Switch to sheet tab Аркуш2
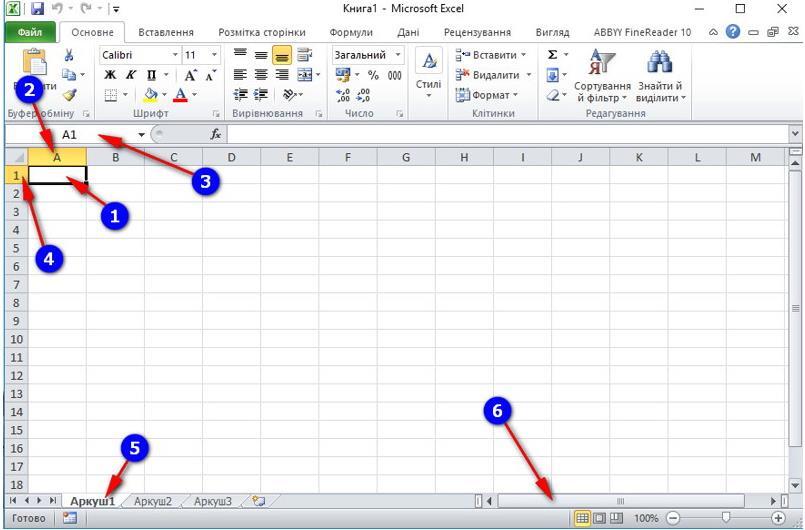 click(152, 501)
